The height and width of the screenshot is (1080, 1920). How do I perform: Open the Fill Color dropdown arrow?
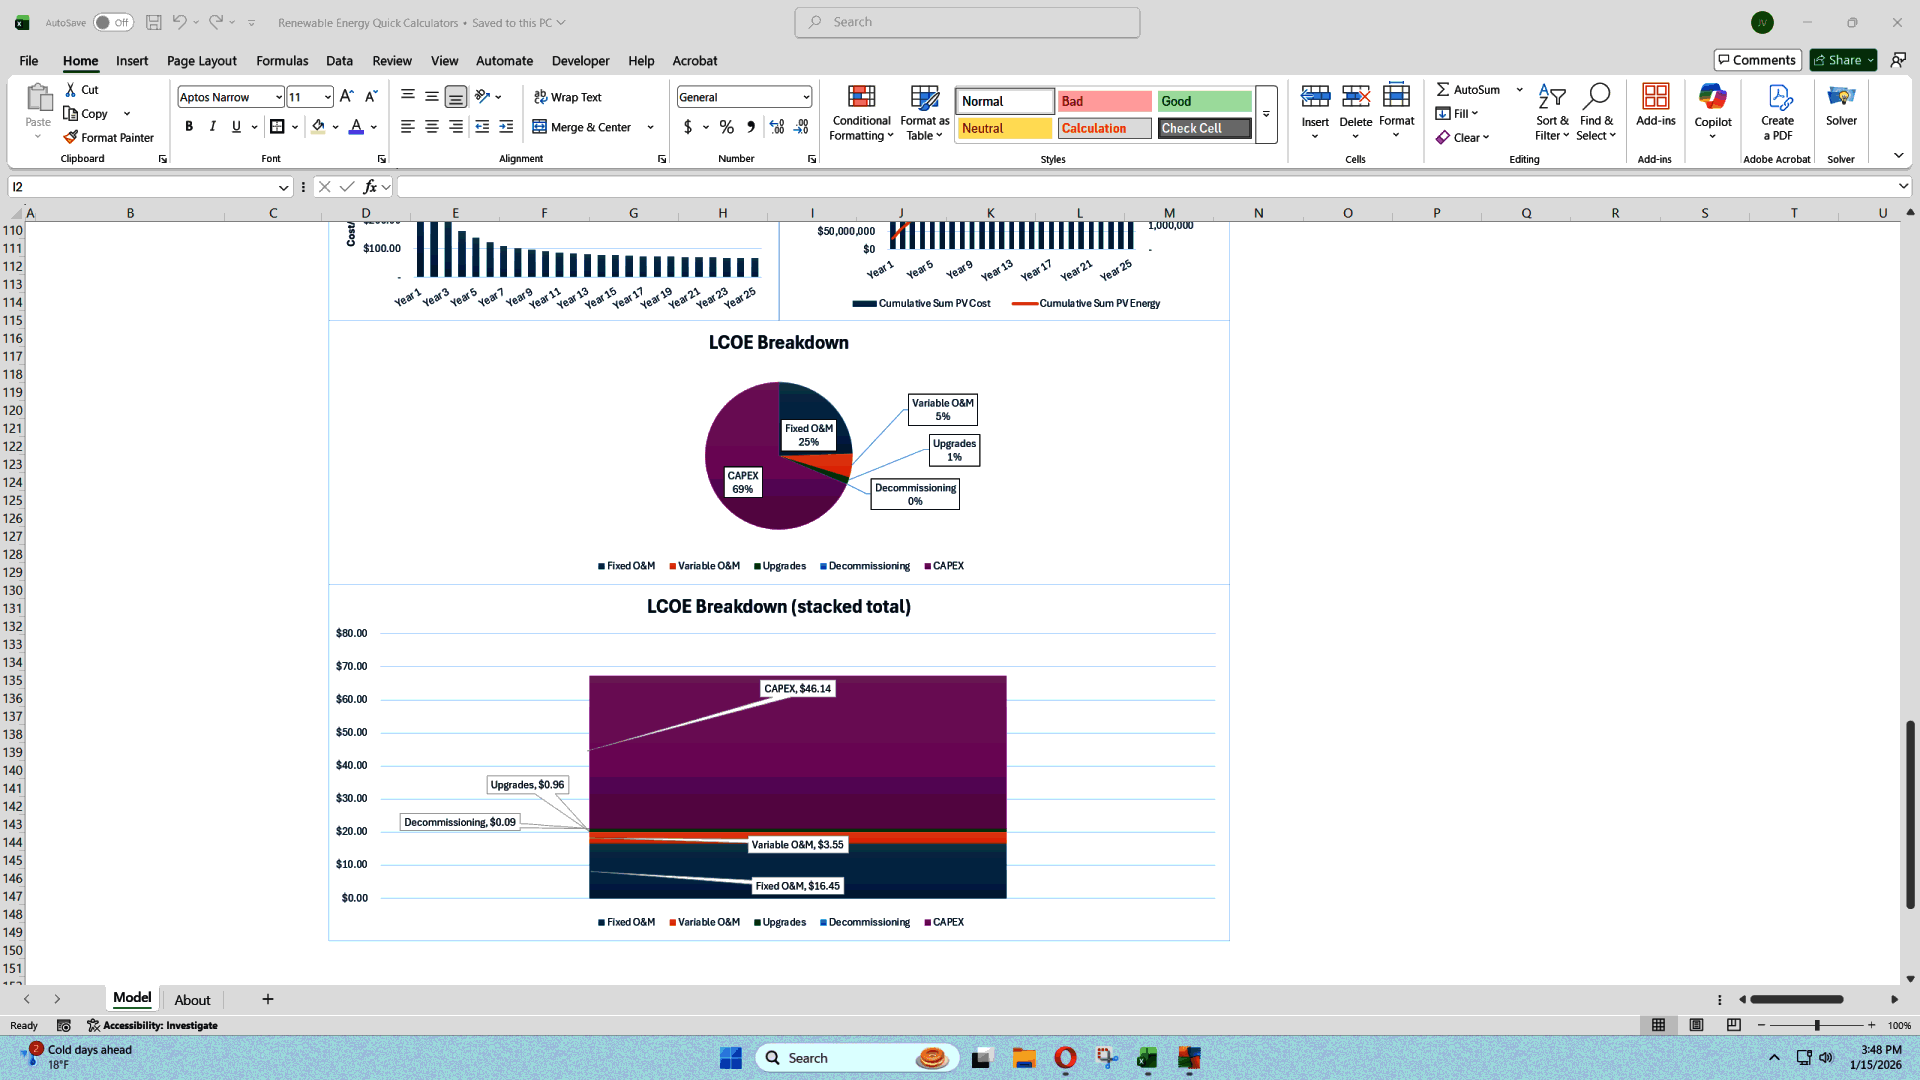tap(334, 127)
